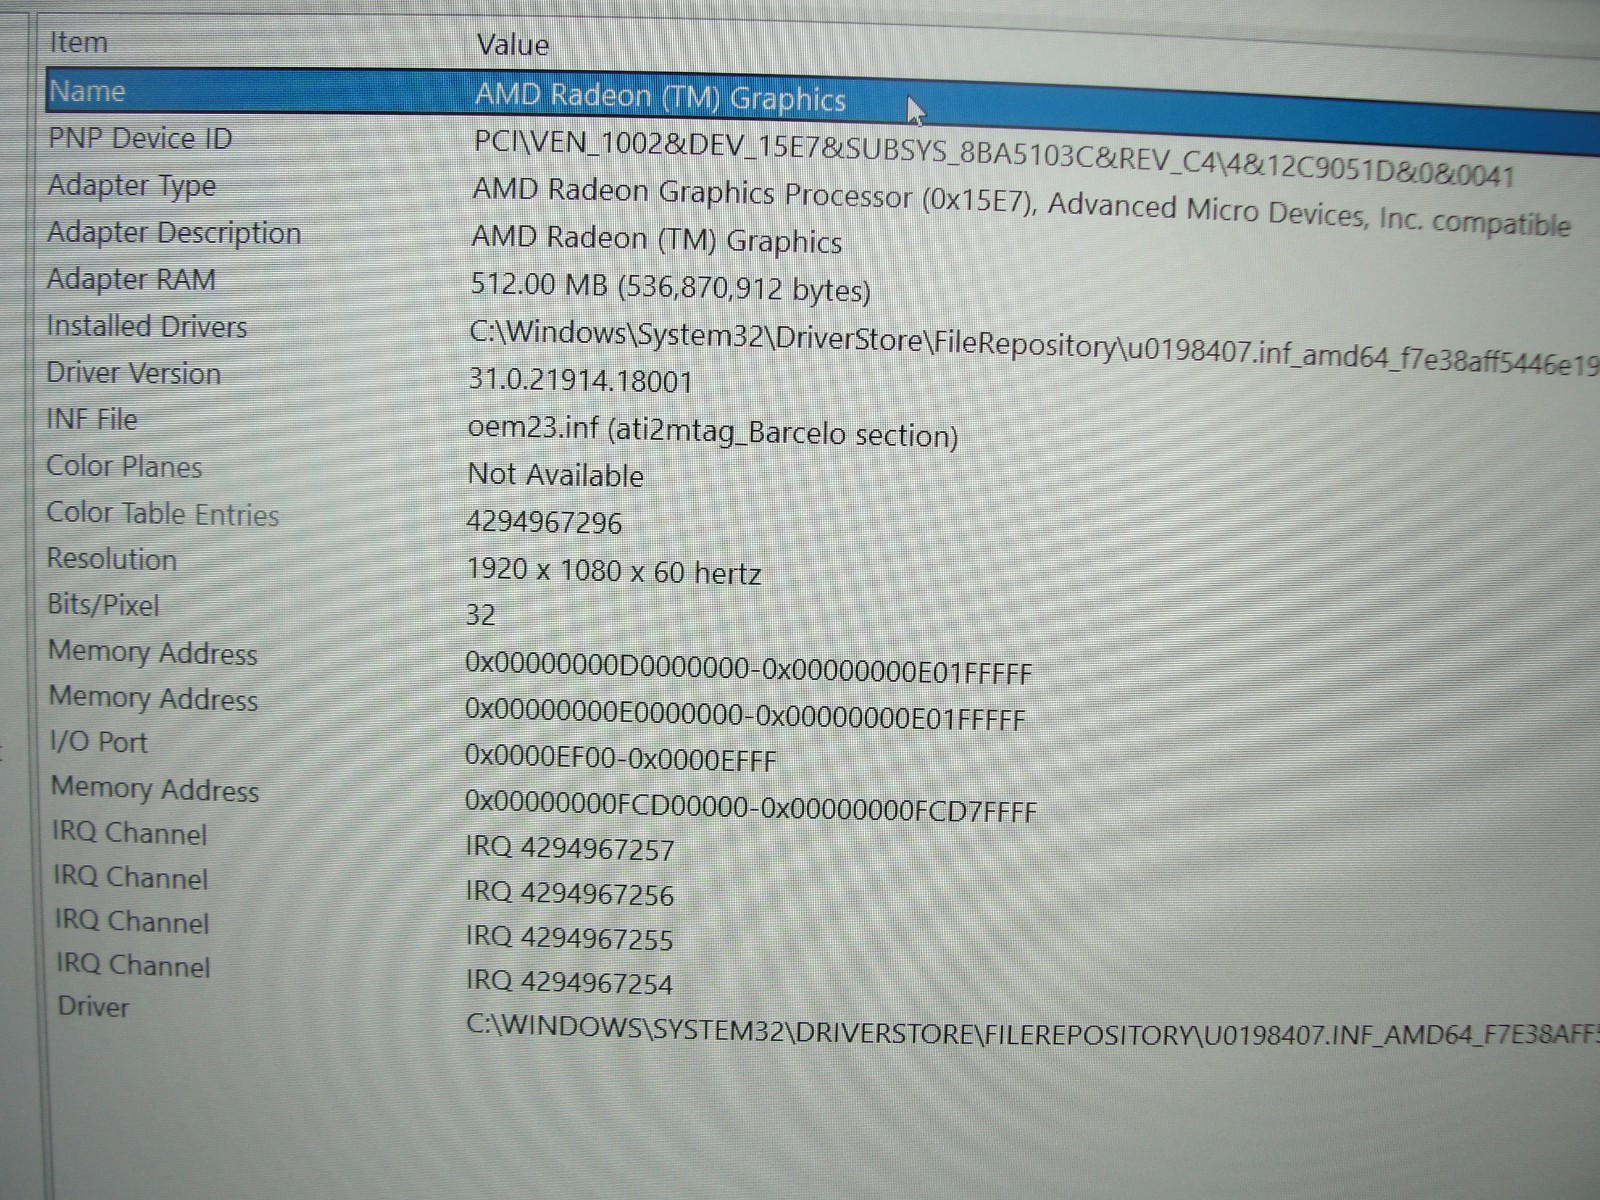
Task: Click the AMD Radeon Graphics Processor (0x15E7) value
Action: click(x=1021, y=206)
